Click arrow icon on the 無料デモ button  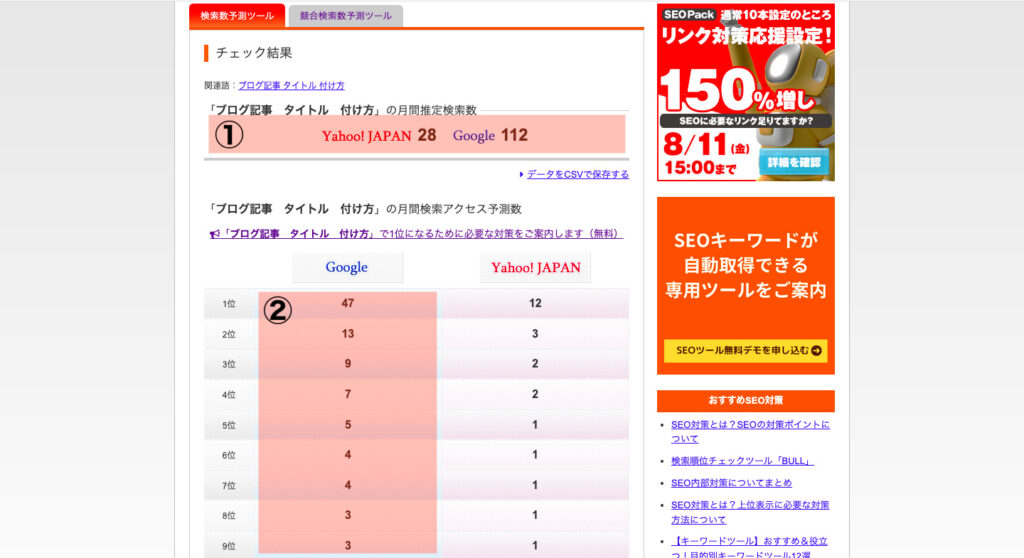[x=816, y=351]
